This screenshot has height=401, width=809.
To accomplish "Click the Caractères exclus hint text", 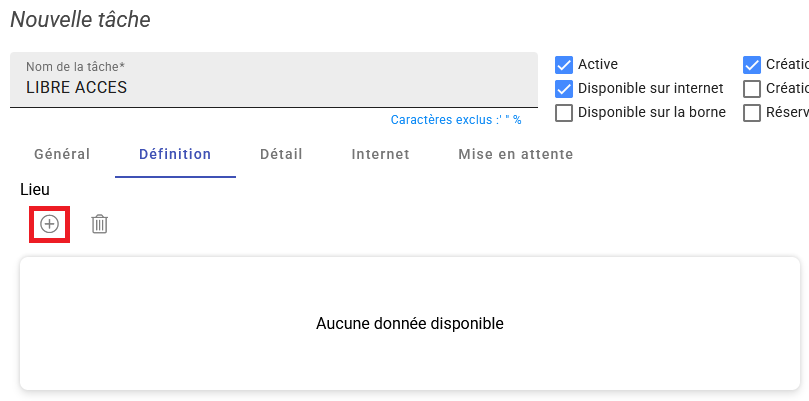I will [455, 120].
